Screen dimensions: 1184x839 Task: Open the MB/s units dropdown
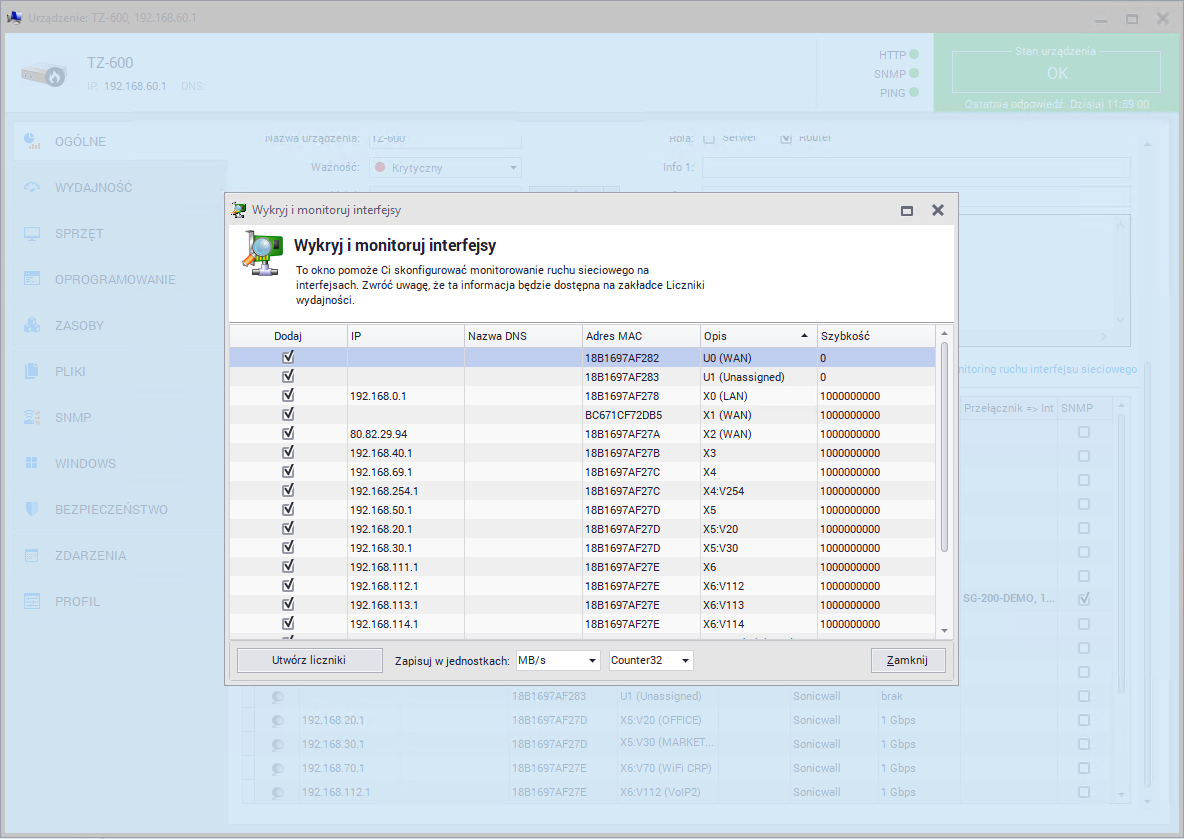557,660
